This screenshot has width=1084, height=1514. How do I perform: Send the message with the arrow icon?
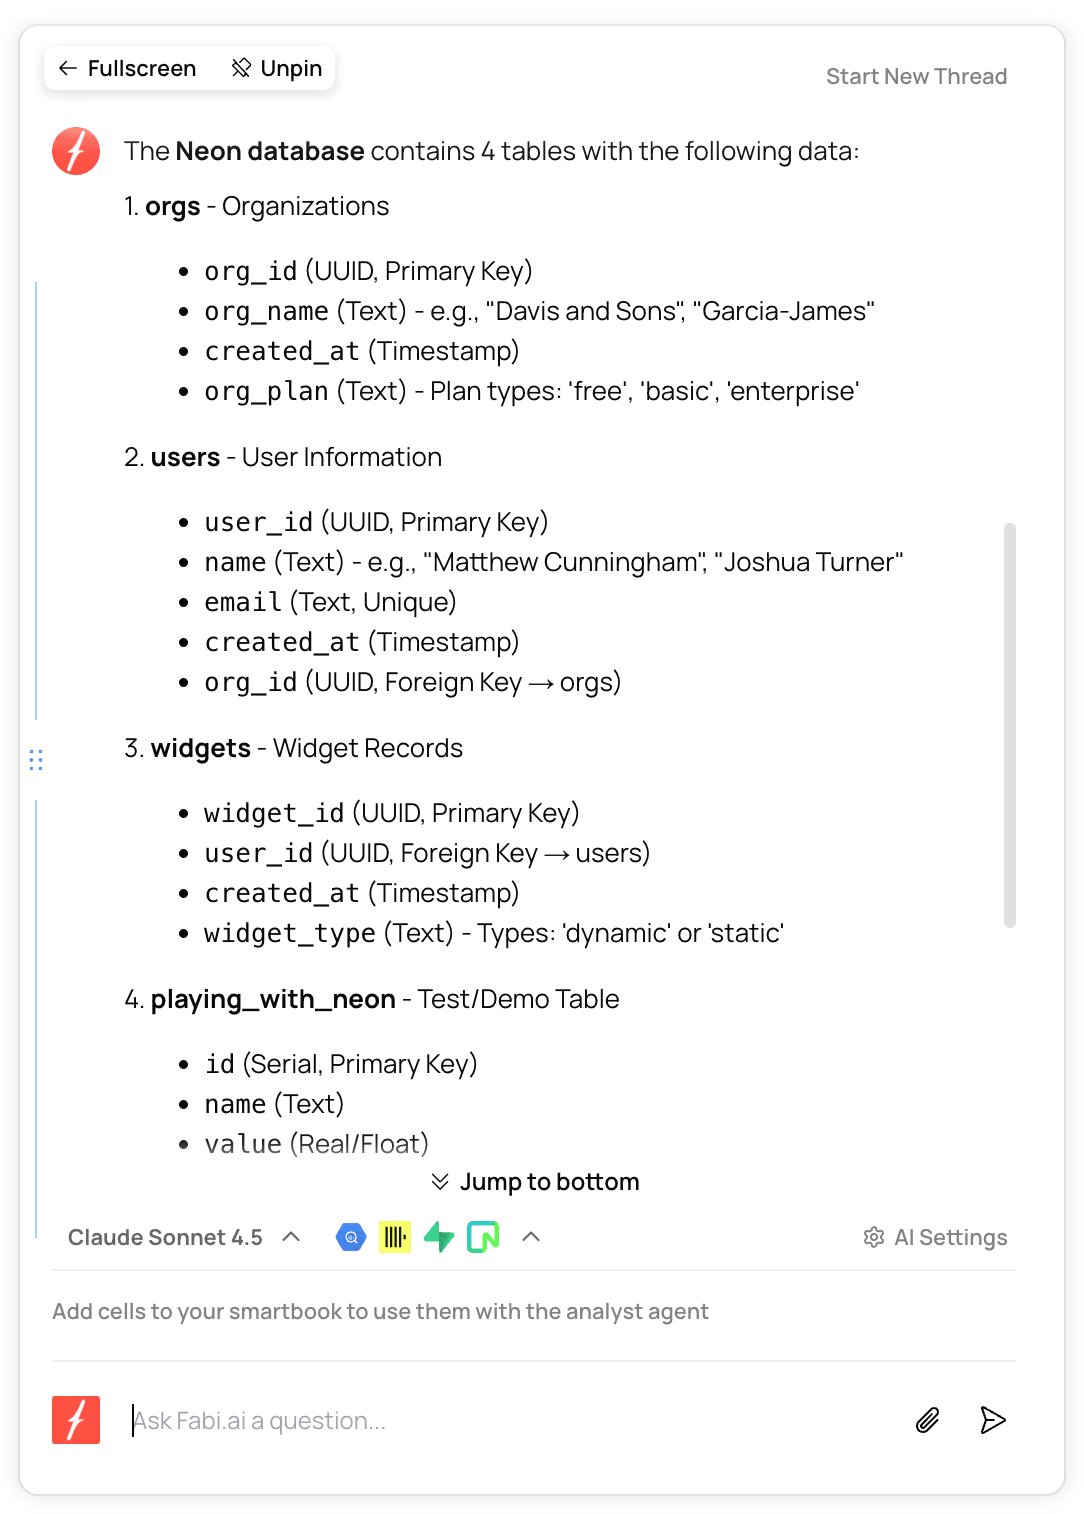pyautogui.click(x=992, y=1420)
